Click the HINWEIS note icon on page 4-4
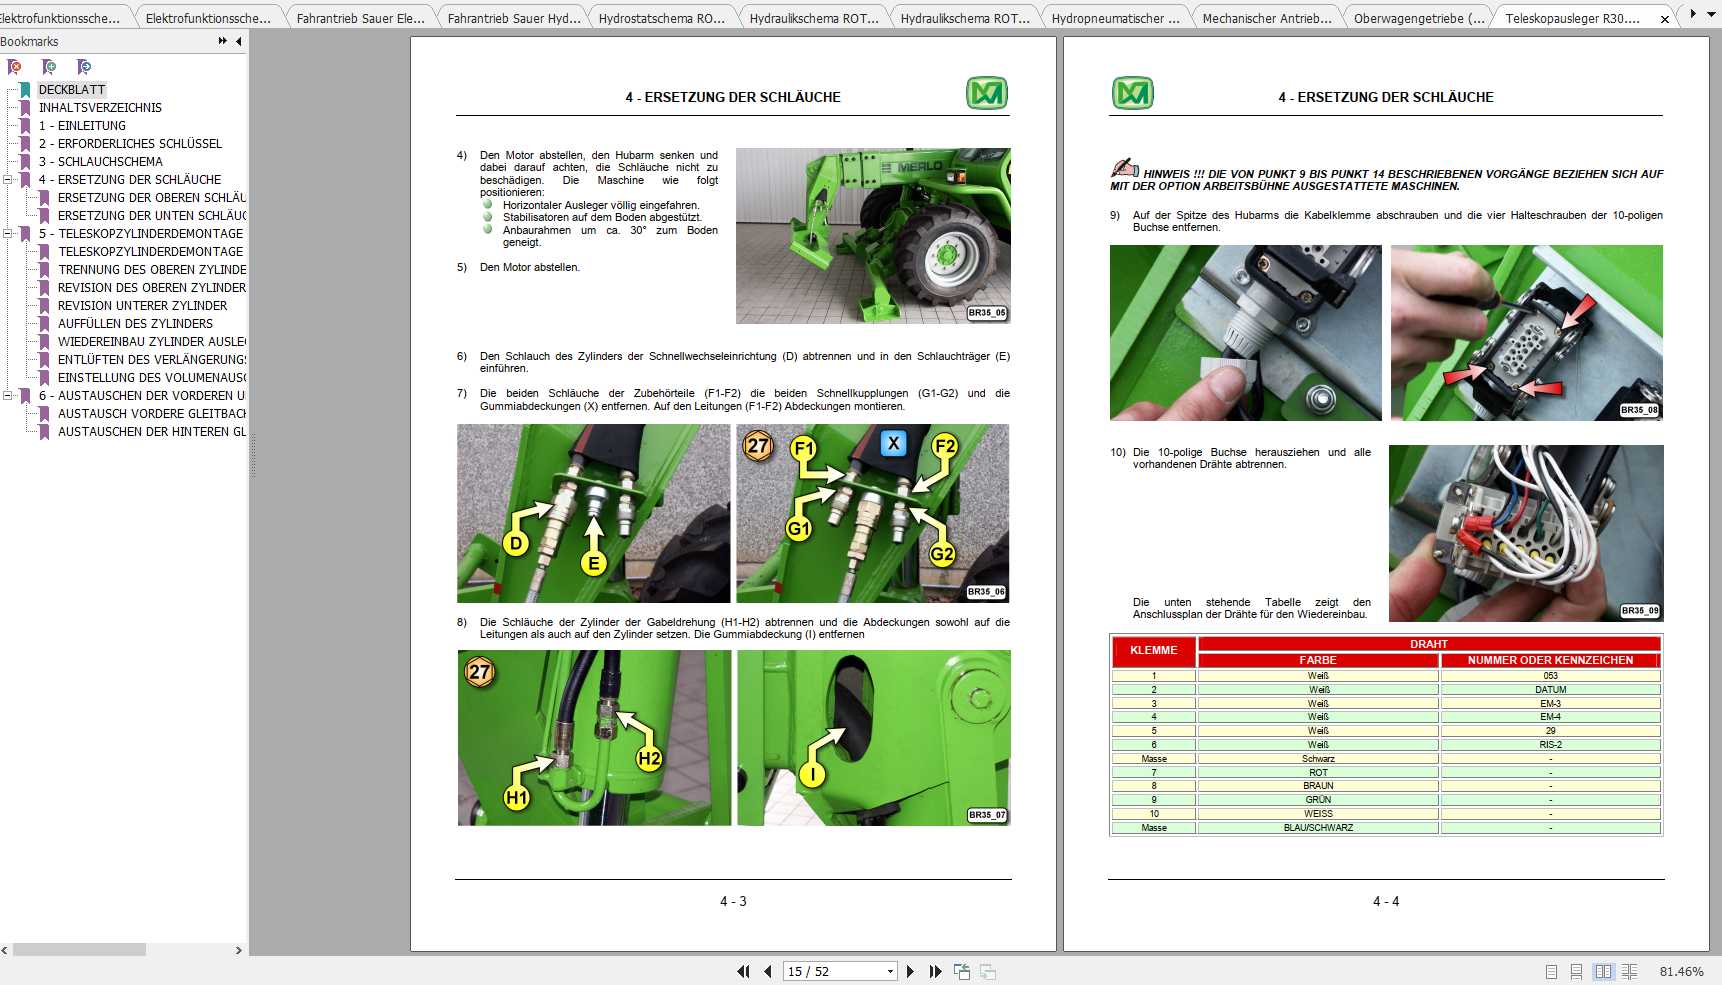 [x=1125, y=168]
